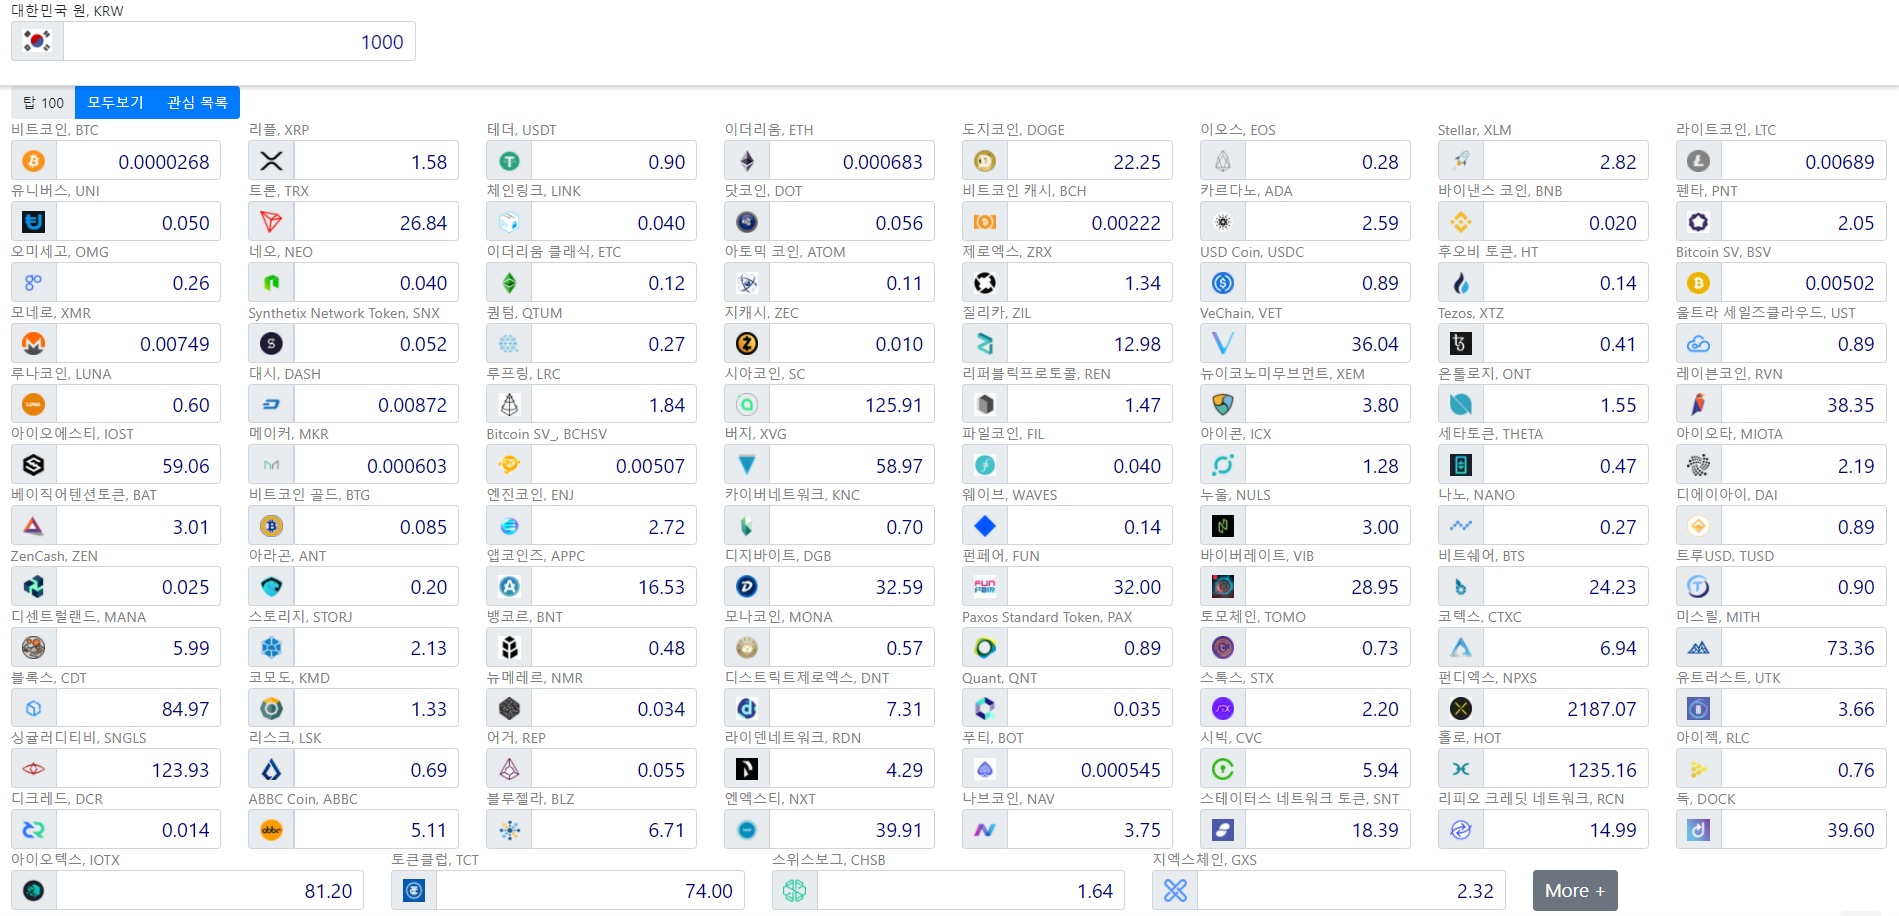Click the DOCK value field 39.60
This screenshot has width=1899, height=916.
click(x=1804, y=830)
